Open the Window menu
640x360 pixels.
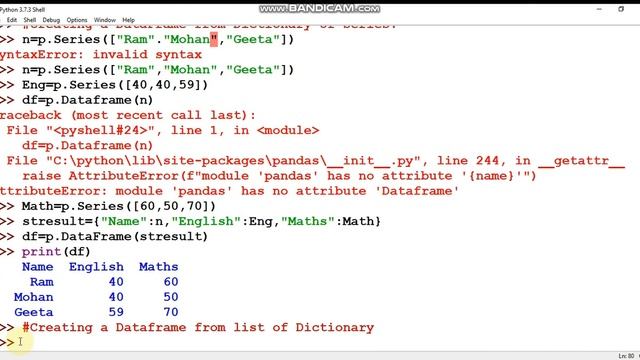[104, 20]
